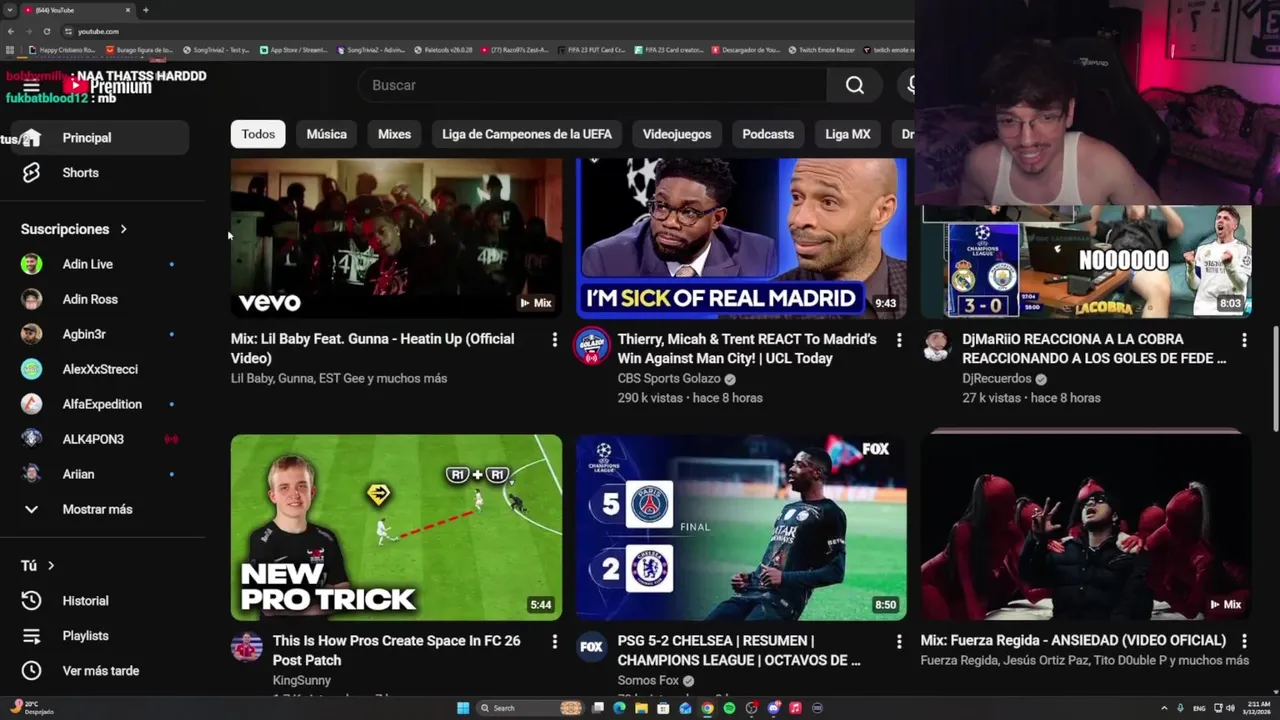Open DjRecuerdos channel avatar
Image resolution: width=1280 pixels, height=720 pixels.
936,346
